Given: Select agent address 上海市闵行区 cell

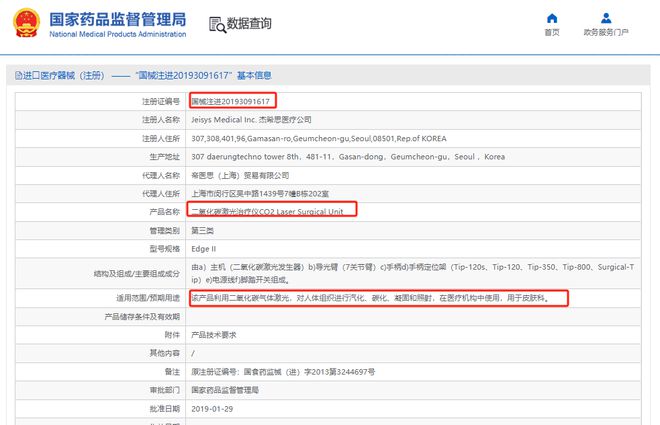Looking at the screenshot, I should click(x=260, y=194).
